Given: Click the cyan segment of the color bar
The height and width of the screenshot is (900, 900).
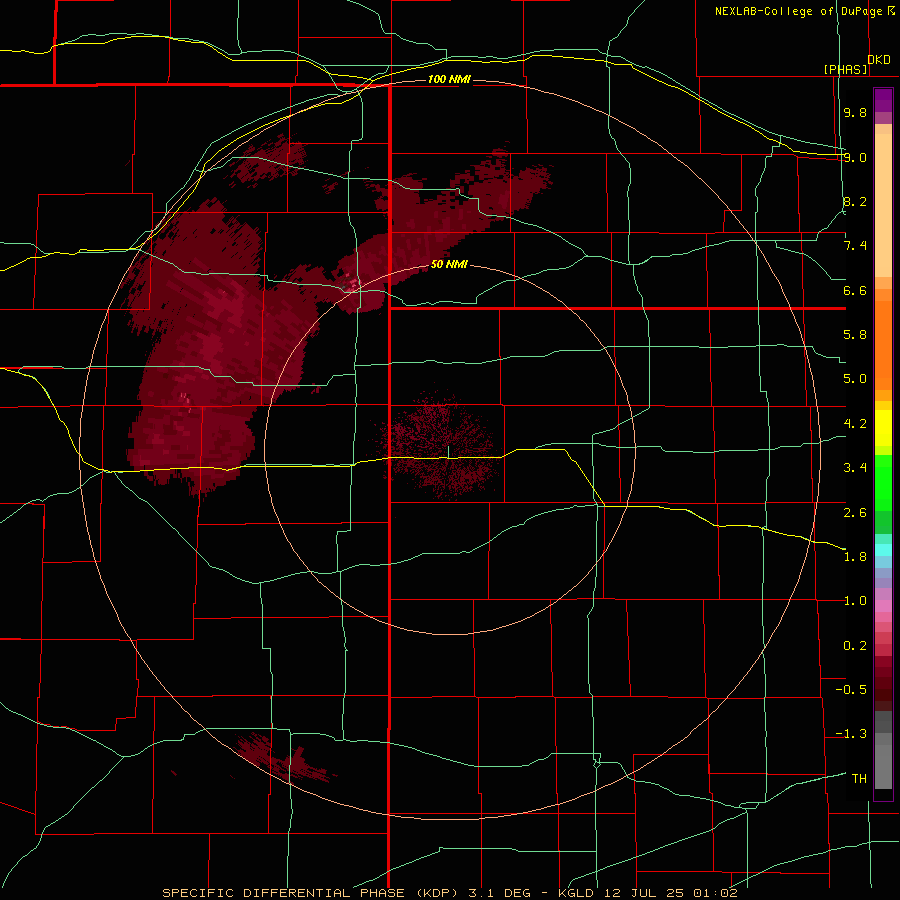Looking at the screenshot, I should click(883, 550).
